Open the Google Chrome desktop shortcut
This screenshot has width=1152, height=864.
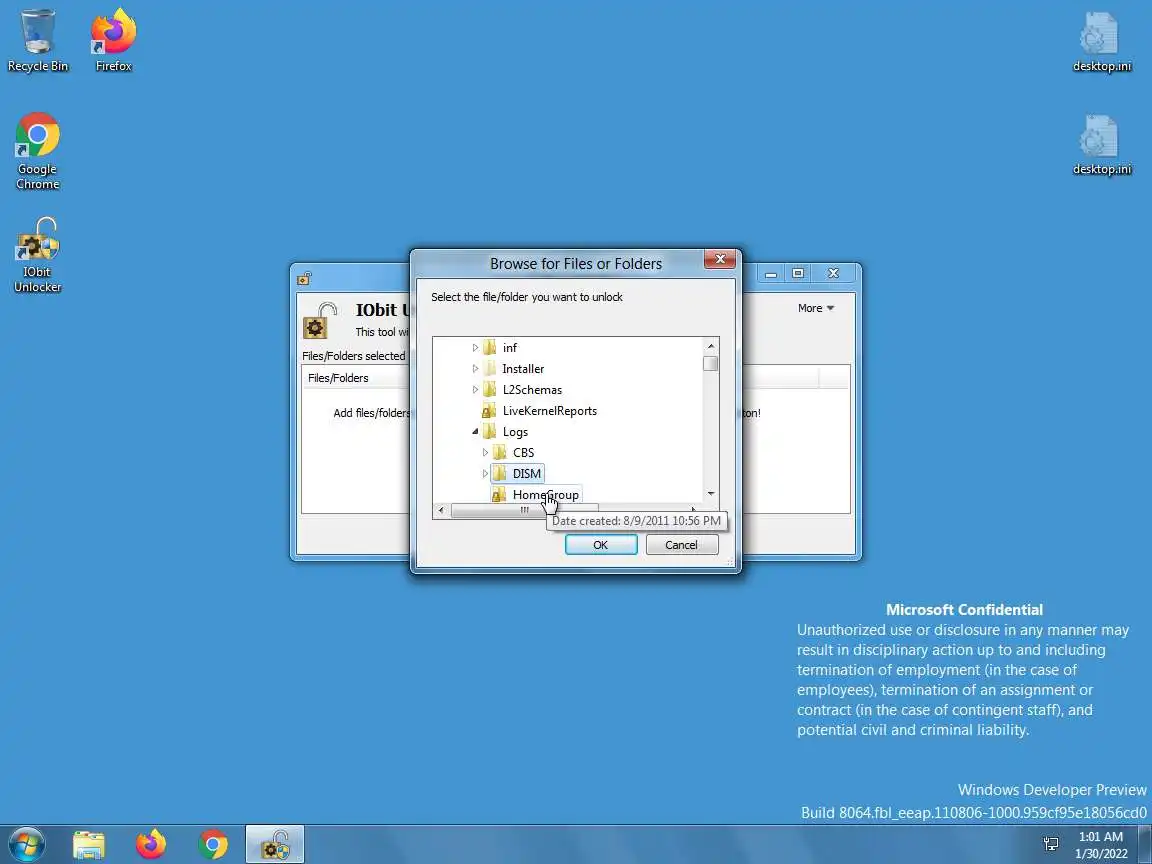37,151
